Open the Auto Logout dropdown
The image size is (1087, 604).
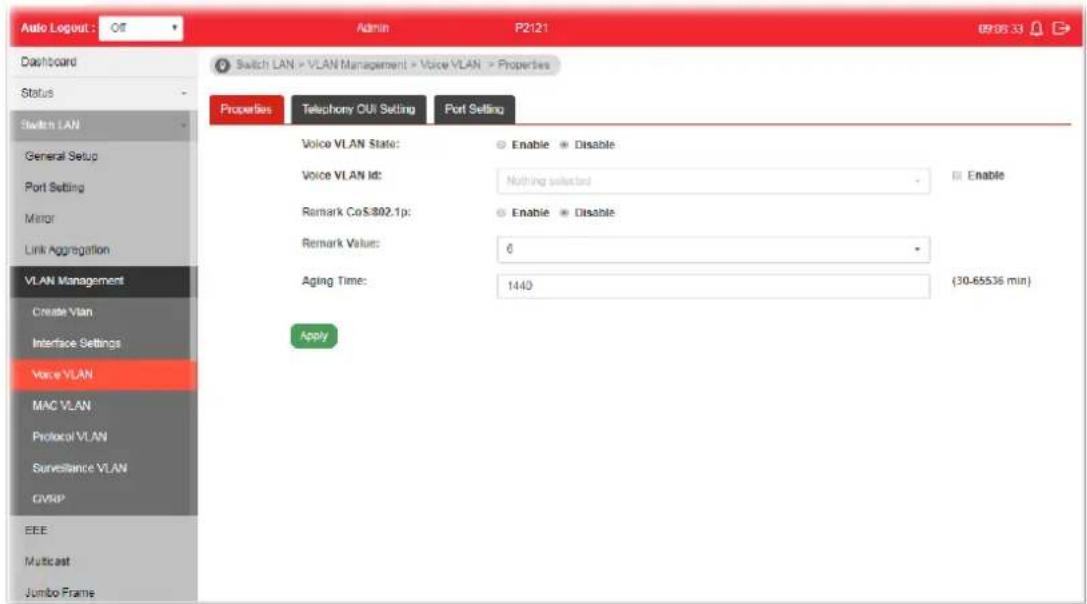tap(141, 28)
